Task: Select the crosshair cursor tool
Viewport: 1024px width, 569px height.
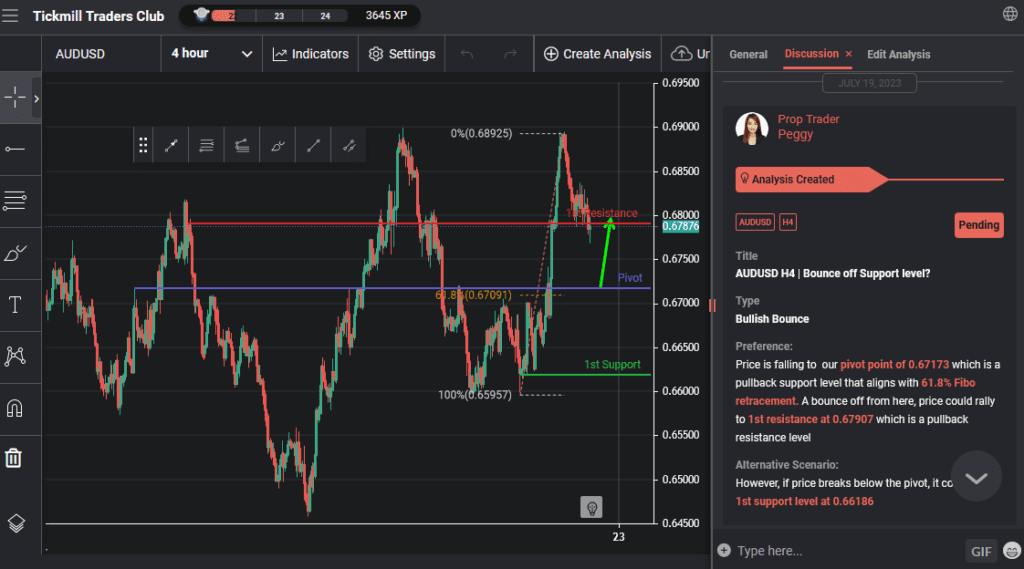Action: point(16,98)
